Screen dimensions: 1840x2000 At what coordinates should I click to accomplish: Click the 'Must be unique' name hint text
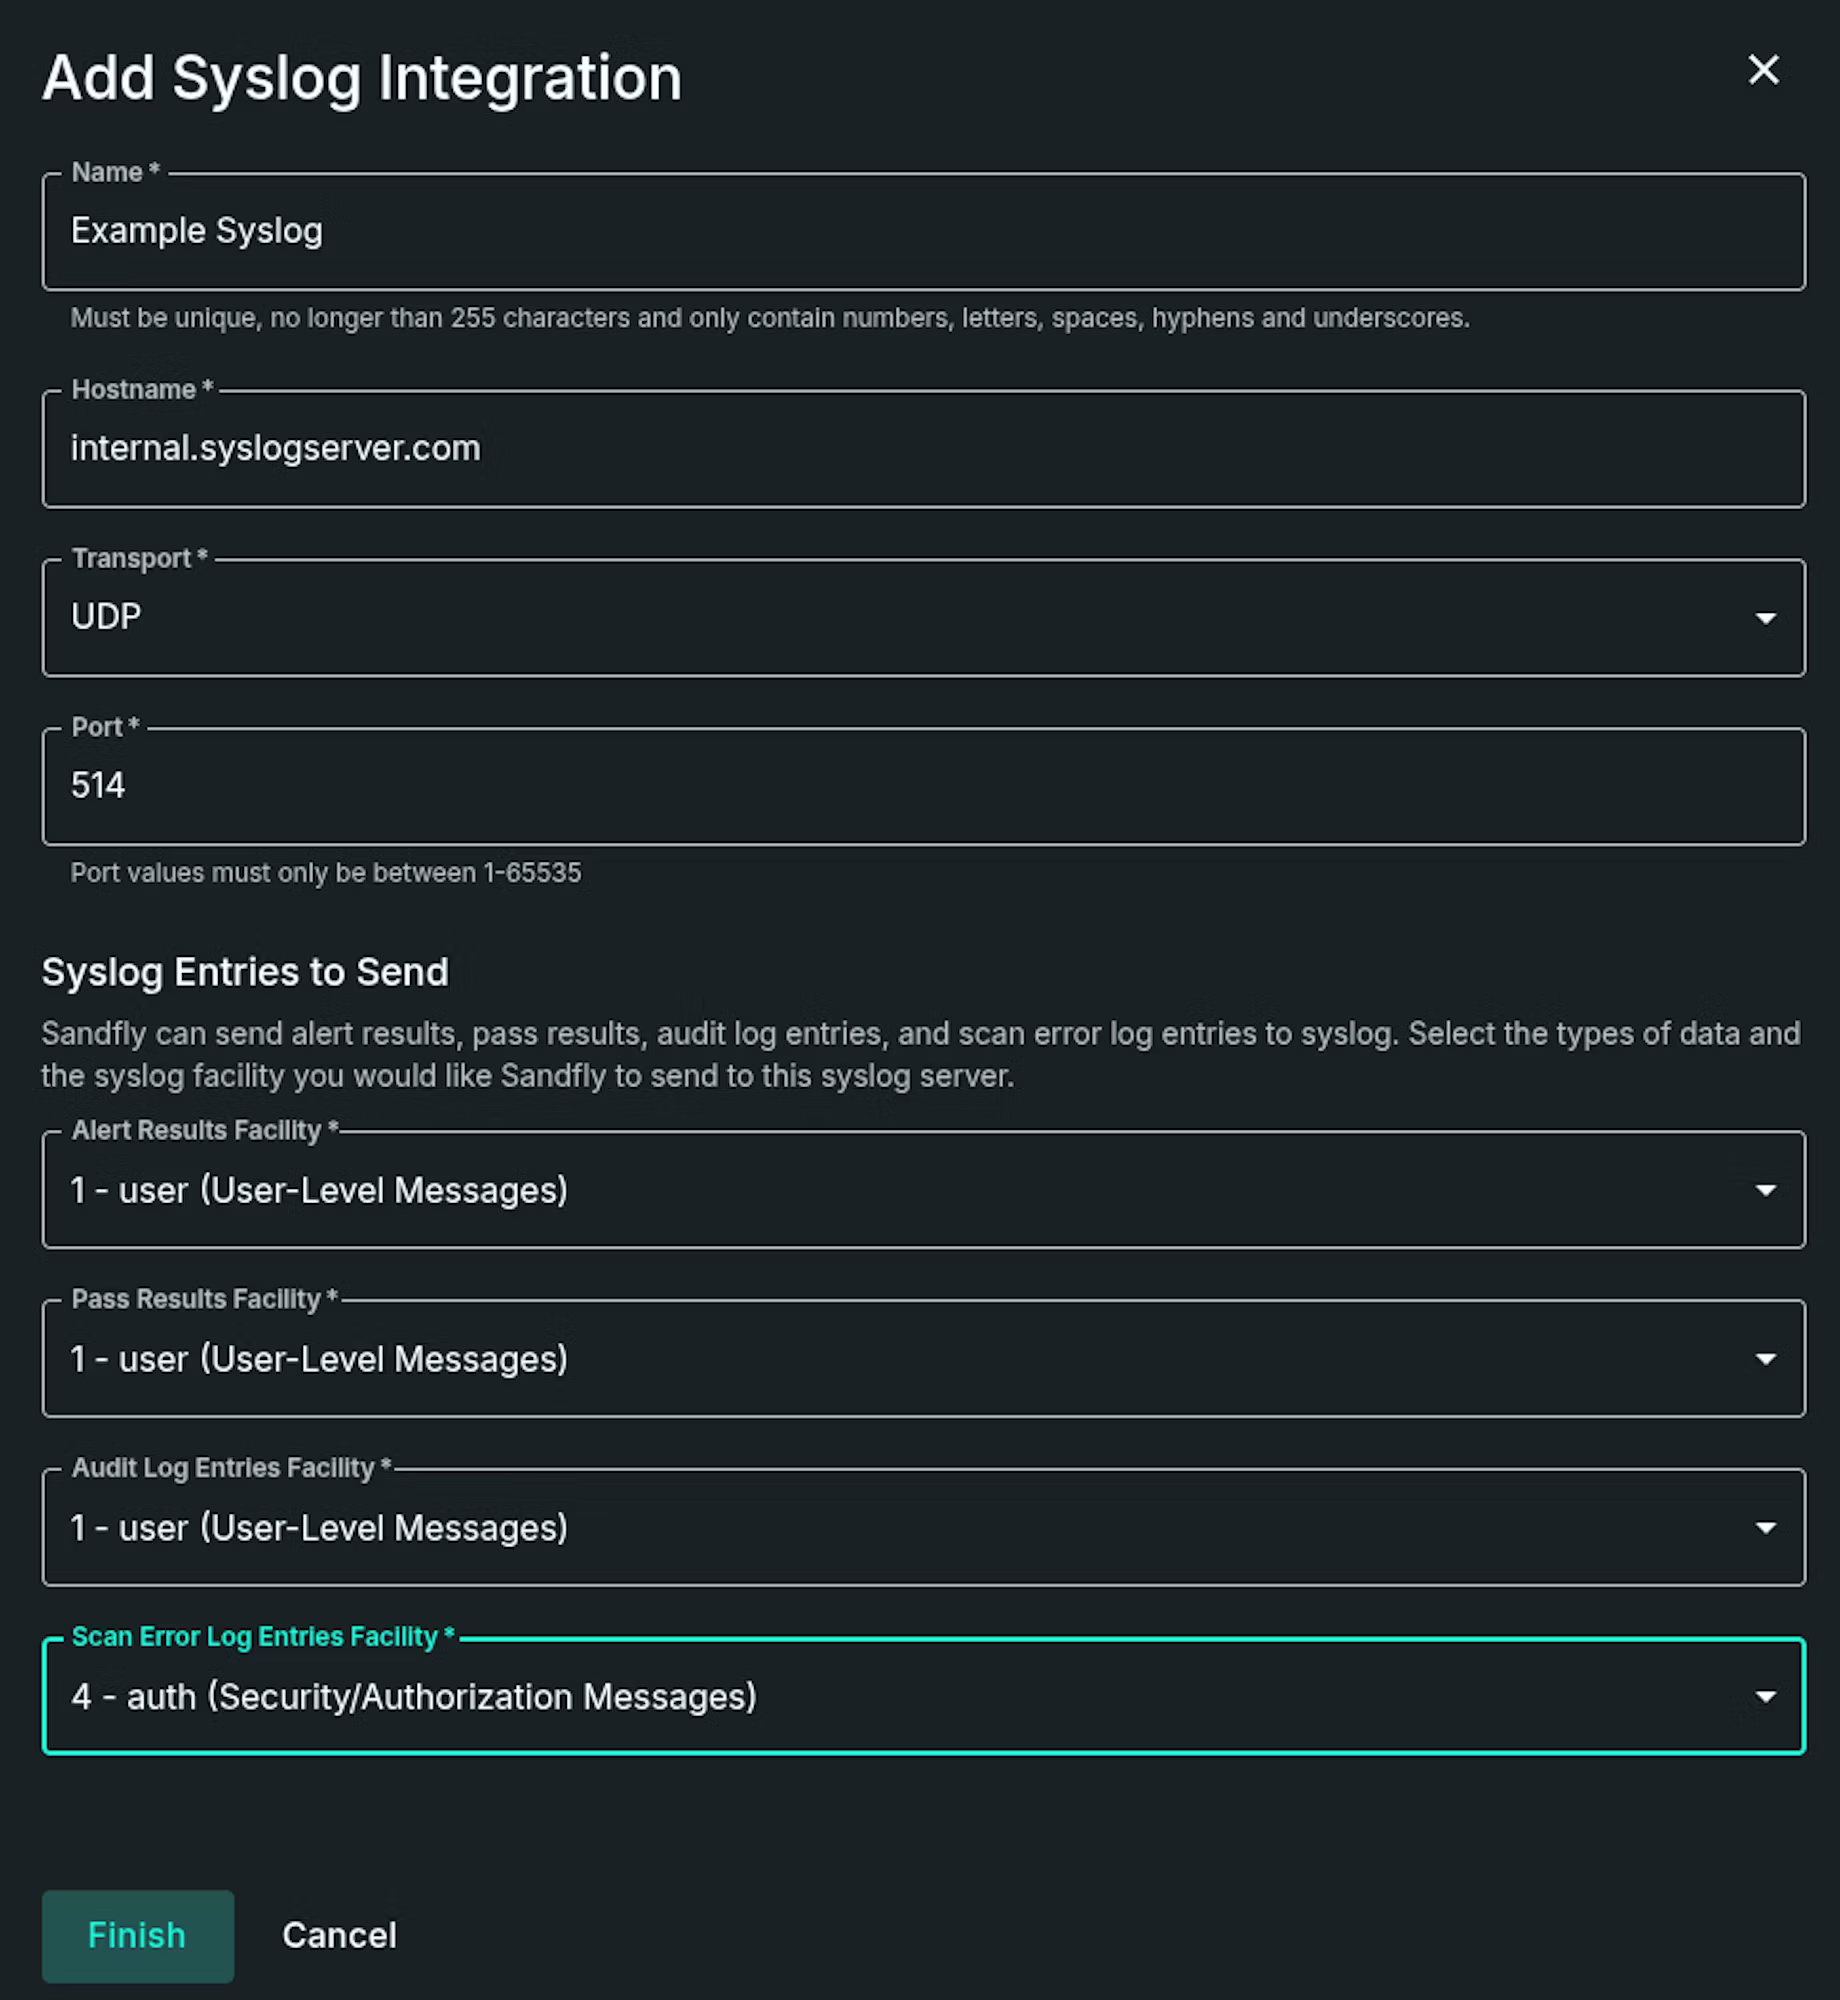[x=770, y=318]
